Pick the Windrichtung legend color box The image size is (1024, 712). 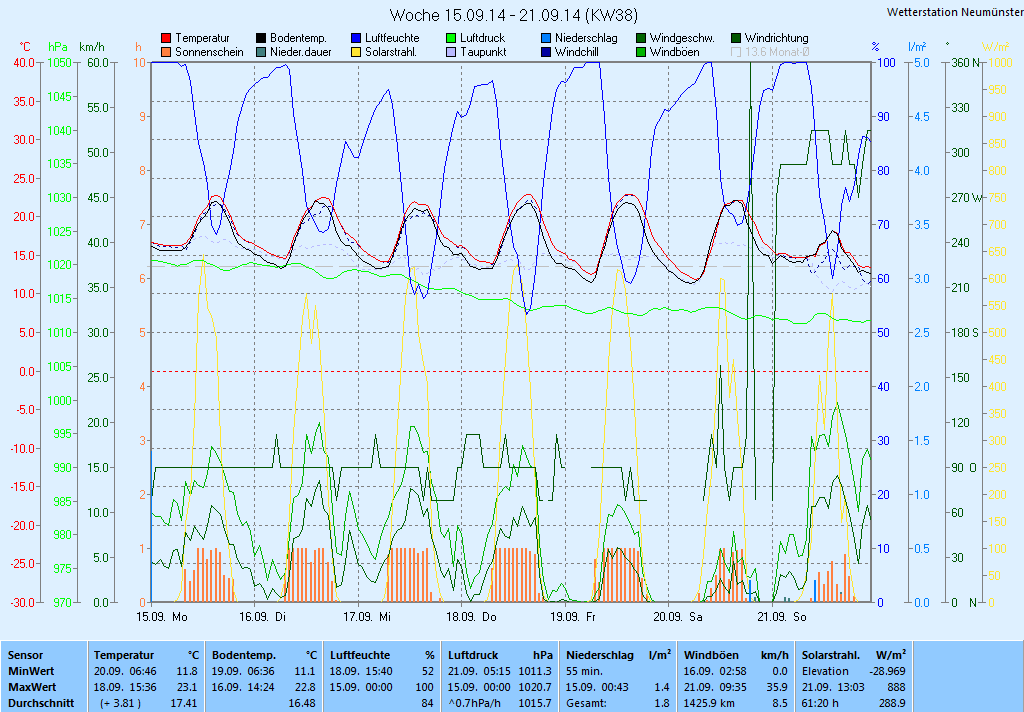click(736, 38)
